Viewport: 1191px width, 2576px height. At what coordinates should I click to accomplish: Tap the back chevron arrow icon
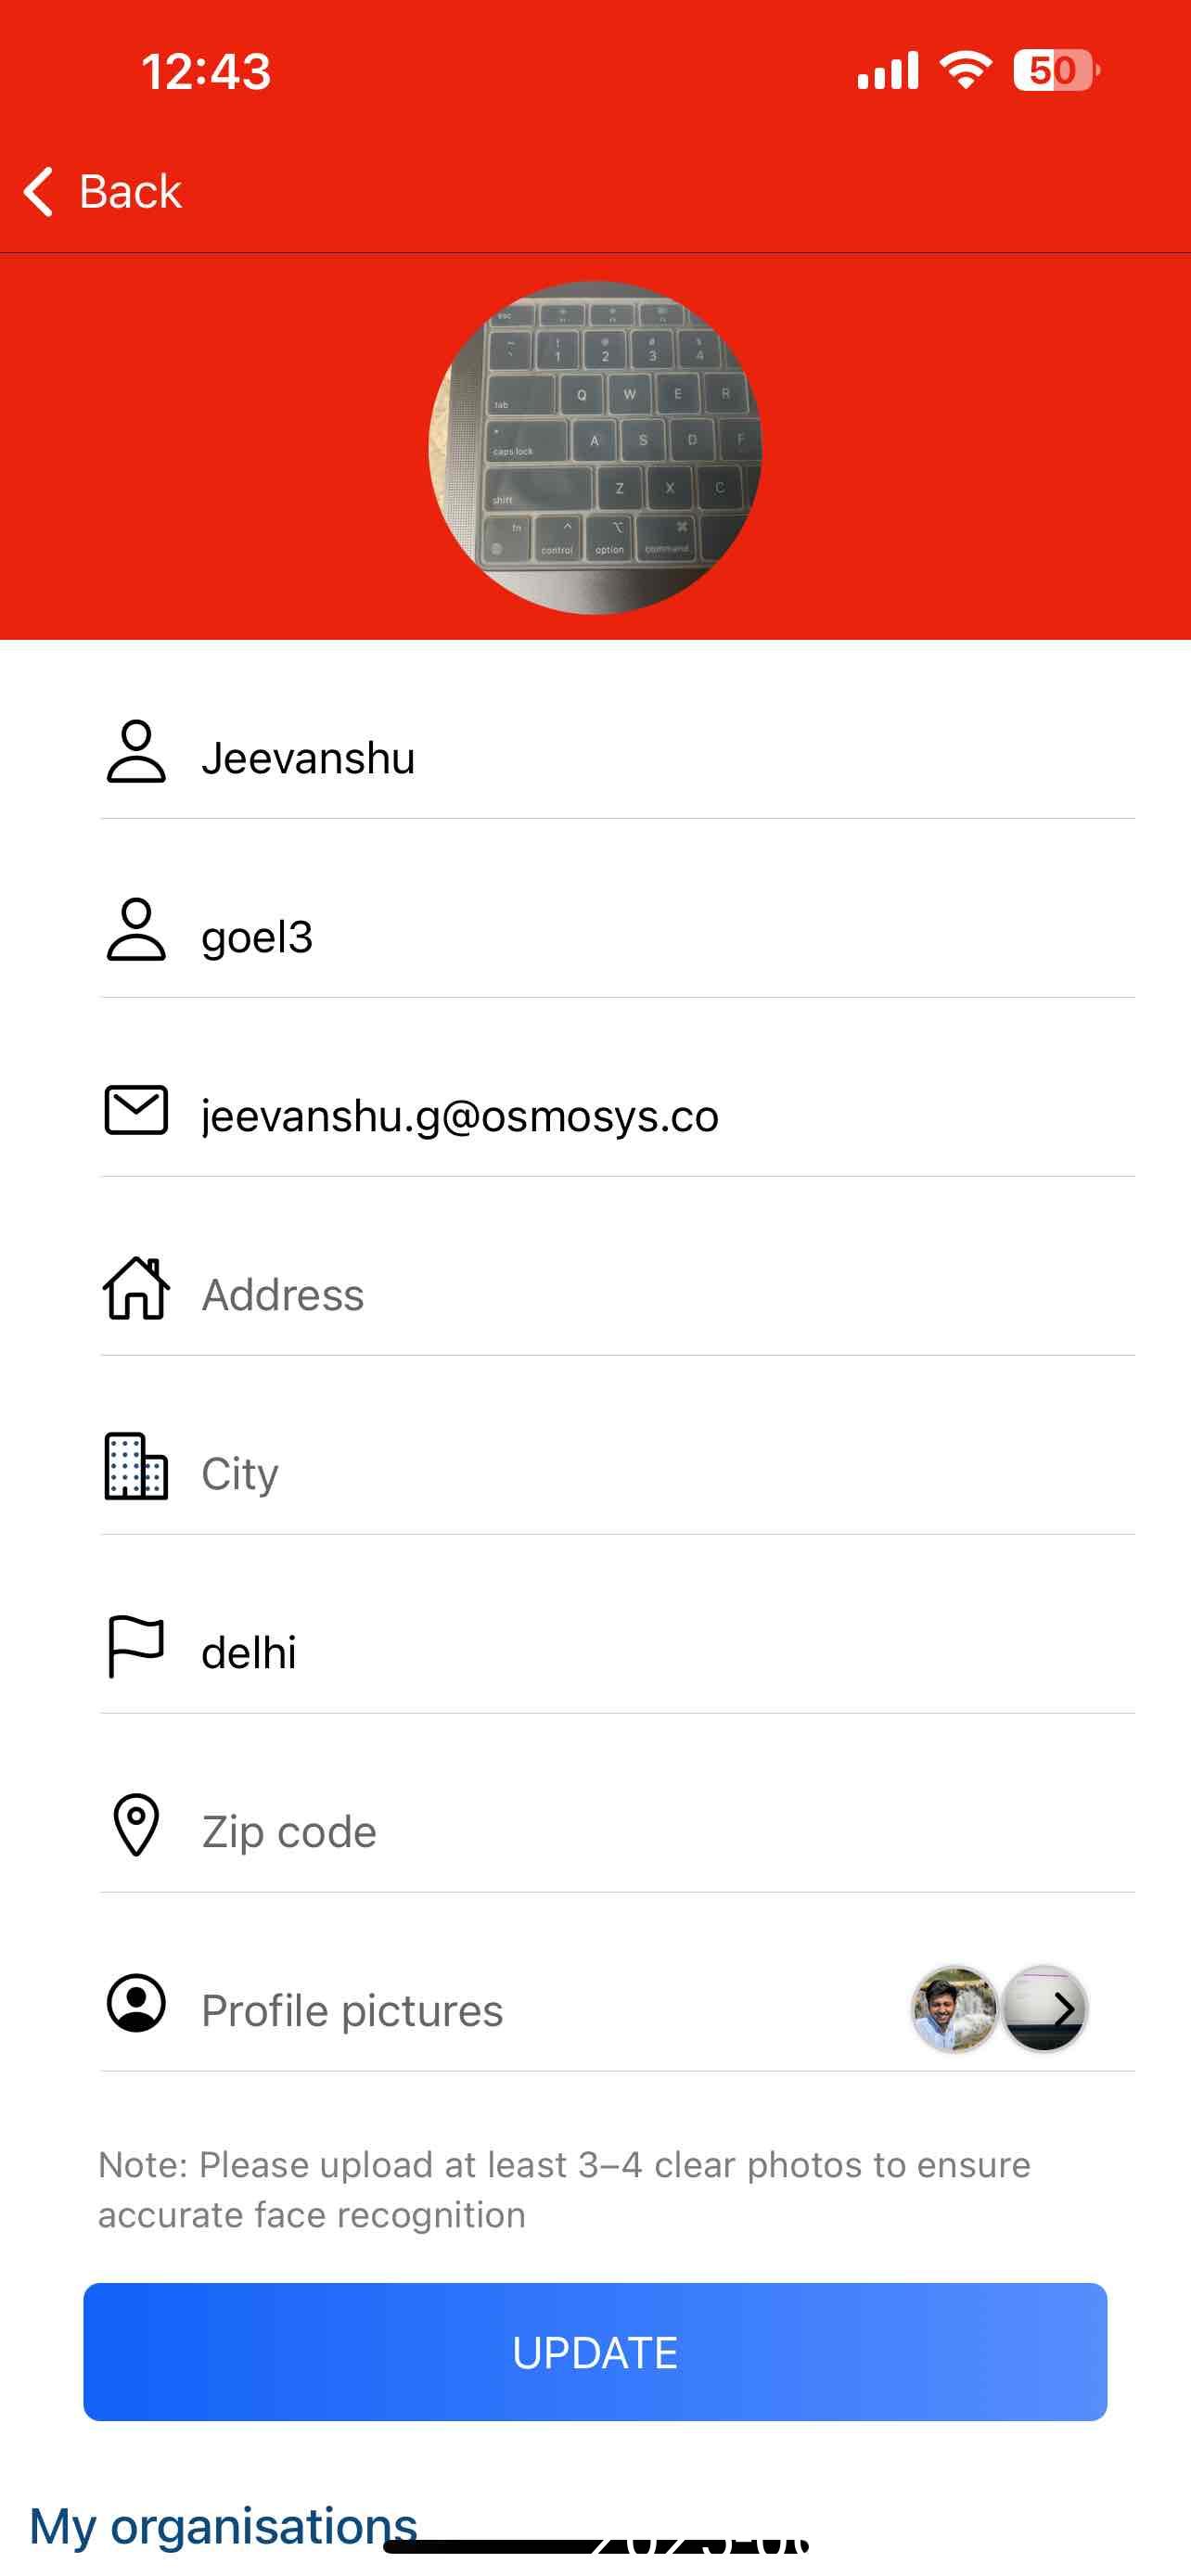click(x=39, y=191)
